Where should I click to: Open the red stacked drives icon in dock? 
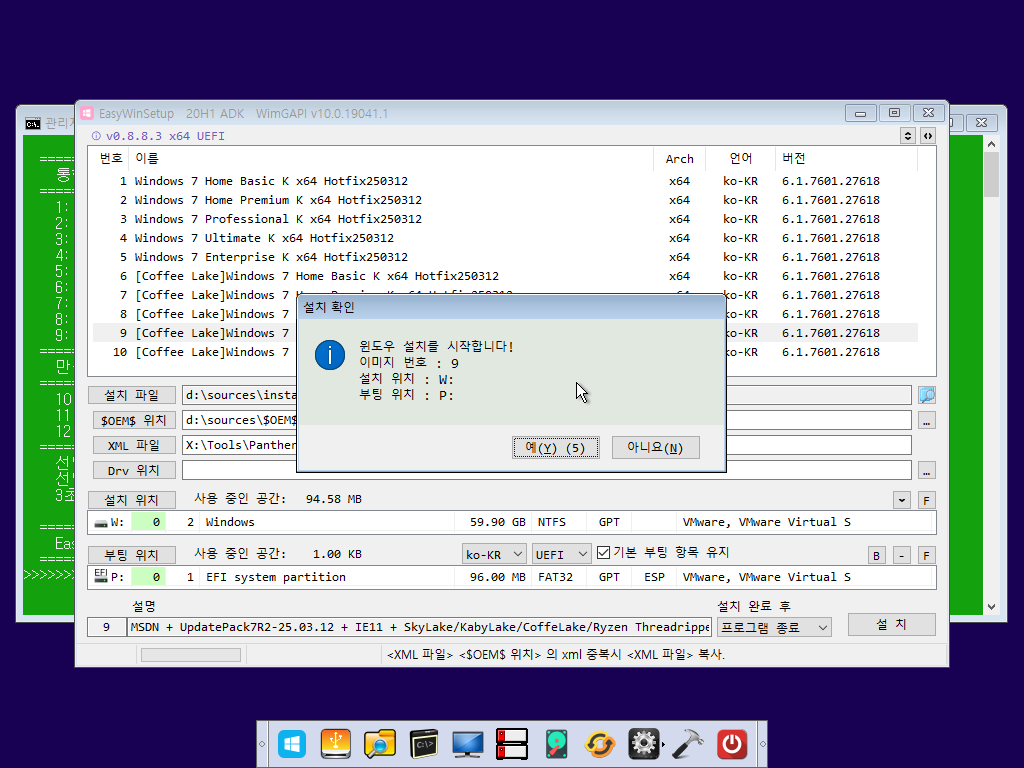click(x=512, y=744)
